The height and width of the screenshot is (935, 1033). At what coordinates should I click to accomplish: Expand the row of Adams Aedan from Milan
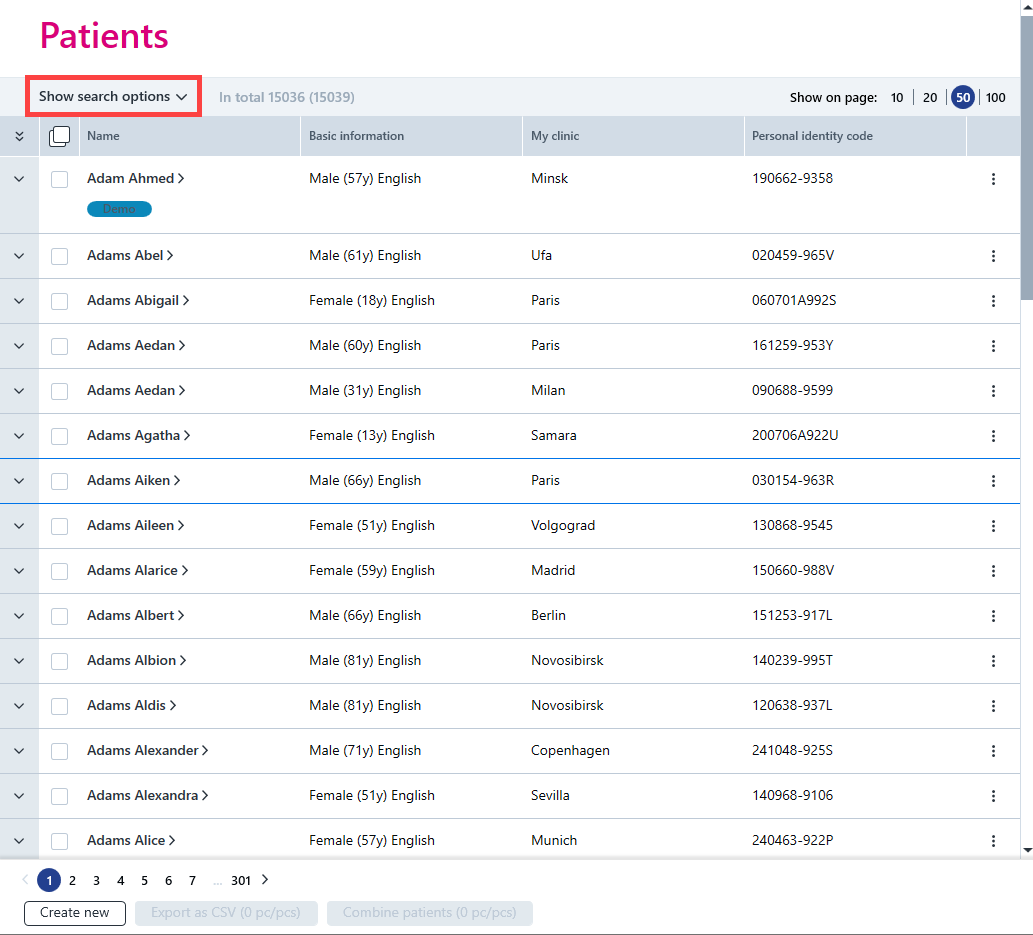click(19, 391)
